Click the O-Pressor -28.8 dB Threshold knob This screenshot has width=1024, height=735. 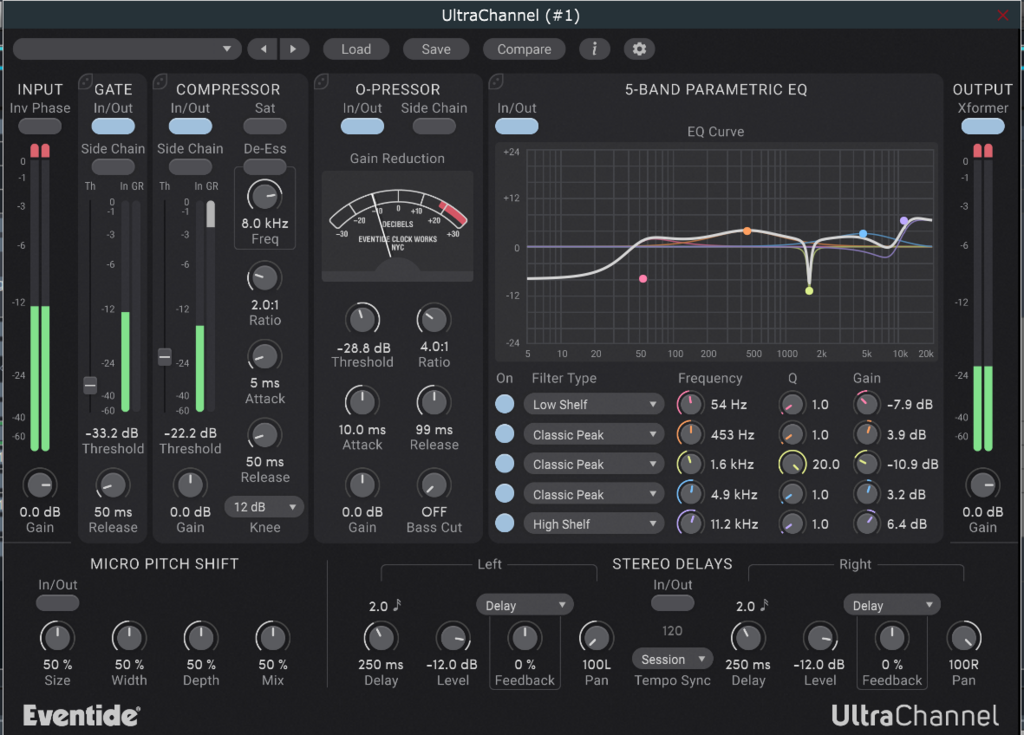(x=362, y=319)
